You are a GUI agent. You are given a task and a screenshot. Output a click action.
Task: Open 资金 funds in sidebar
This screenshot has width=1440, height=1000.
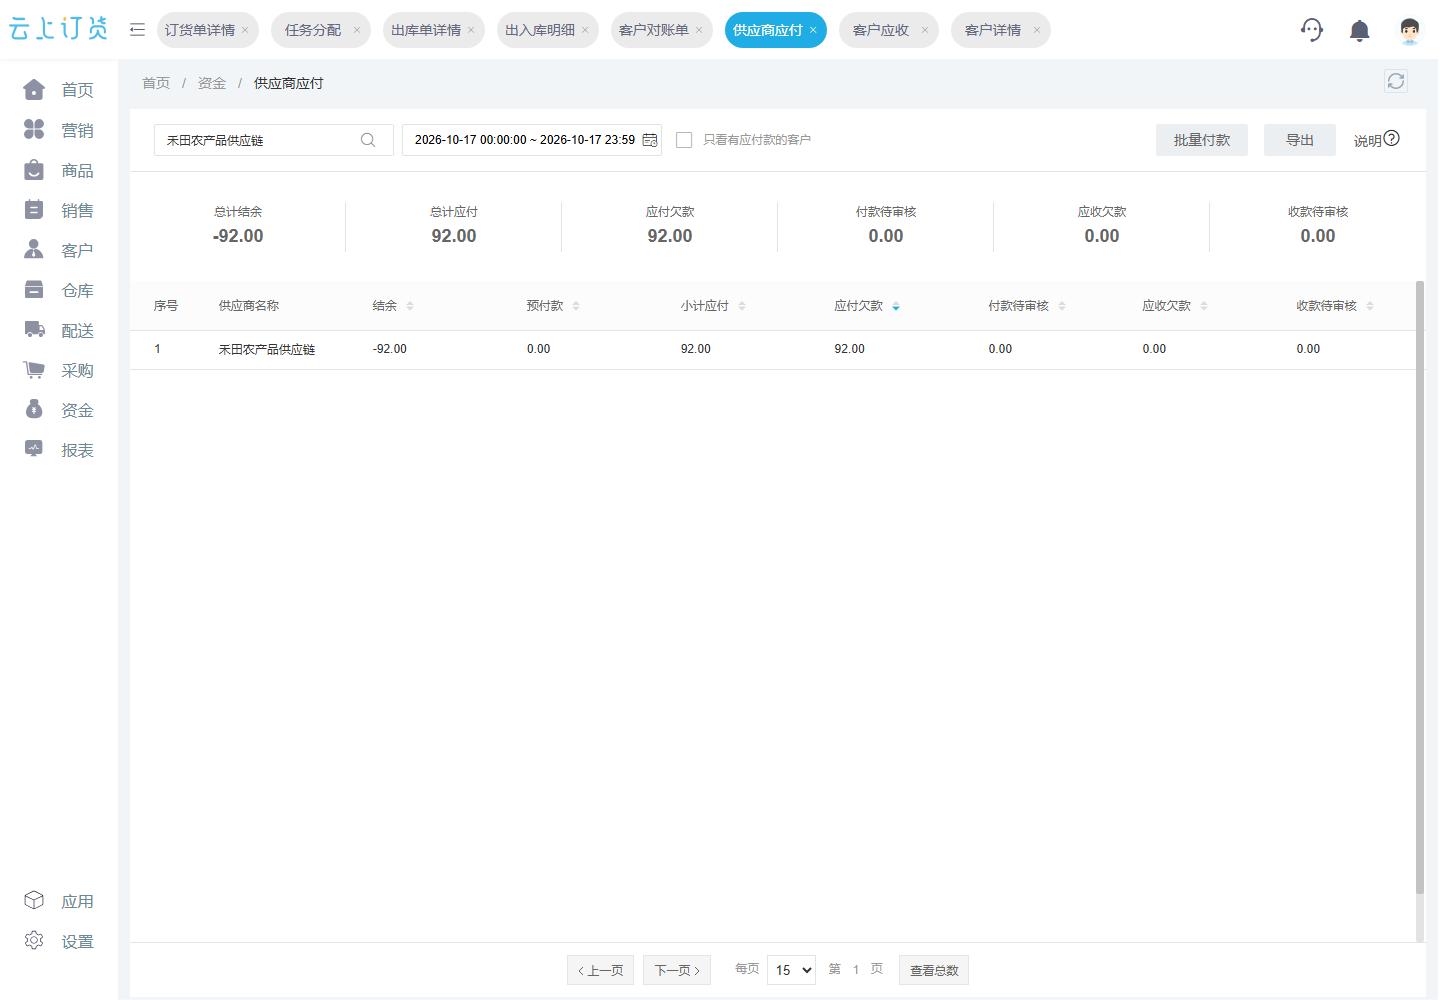(x=59, y=410)
